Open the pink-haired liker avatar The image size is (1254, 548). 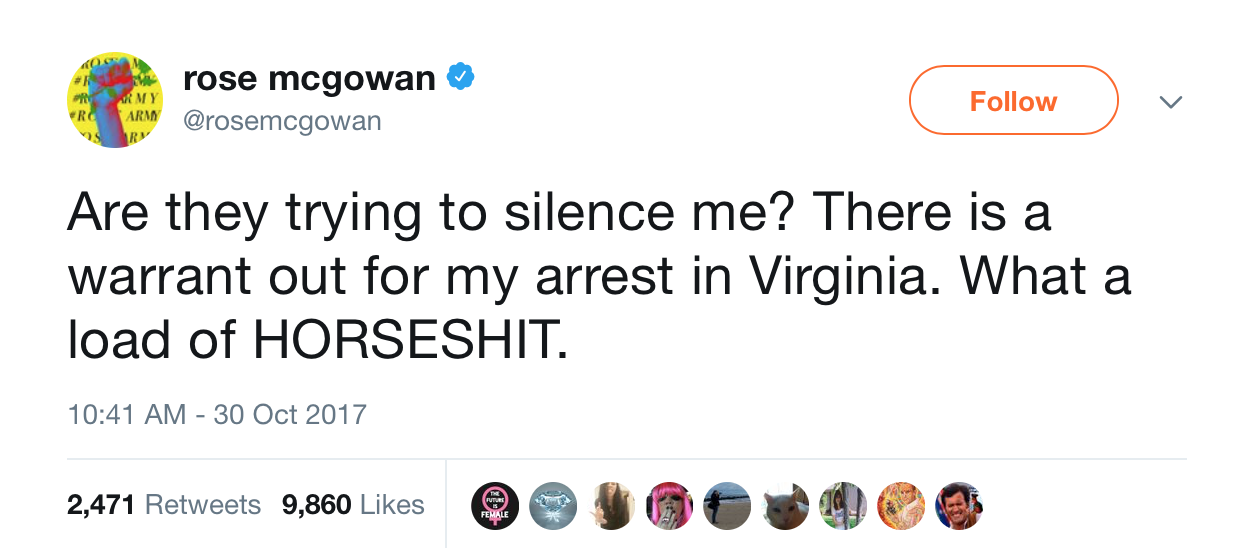pyautogui.click(x=669, y=505)
